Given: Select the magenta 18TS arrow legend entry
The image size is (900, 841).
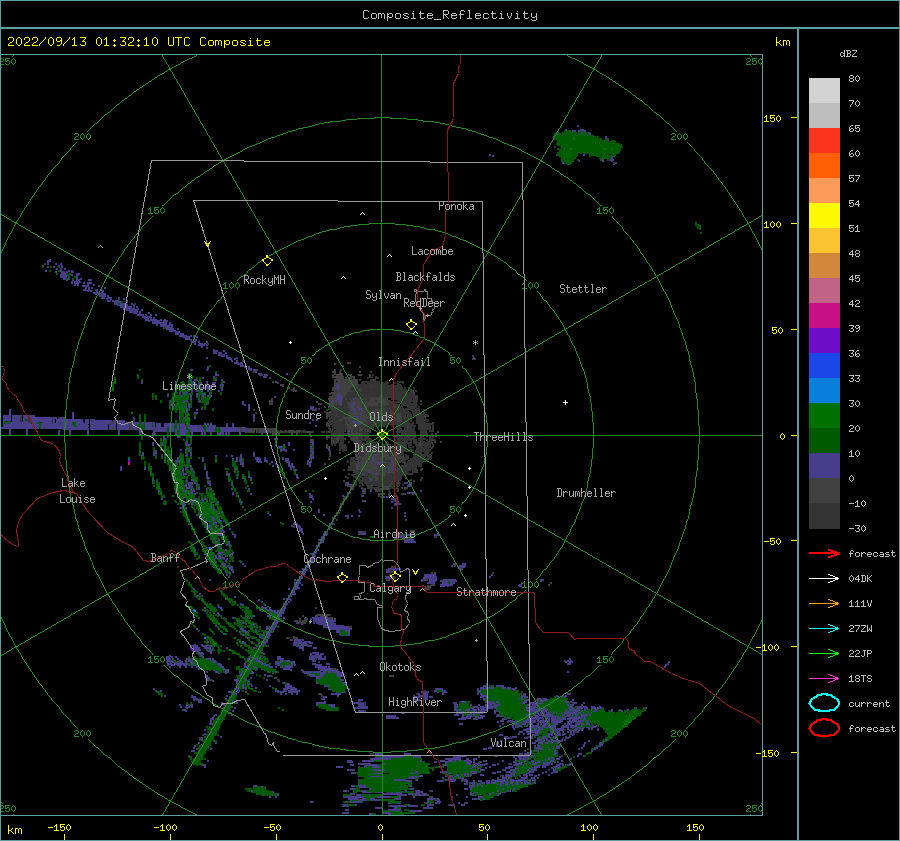Looking at the screenshot, I should tap(824, 679).
